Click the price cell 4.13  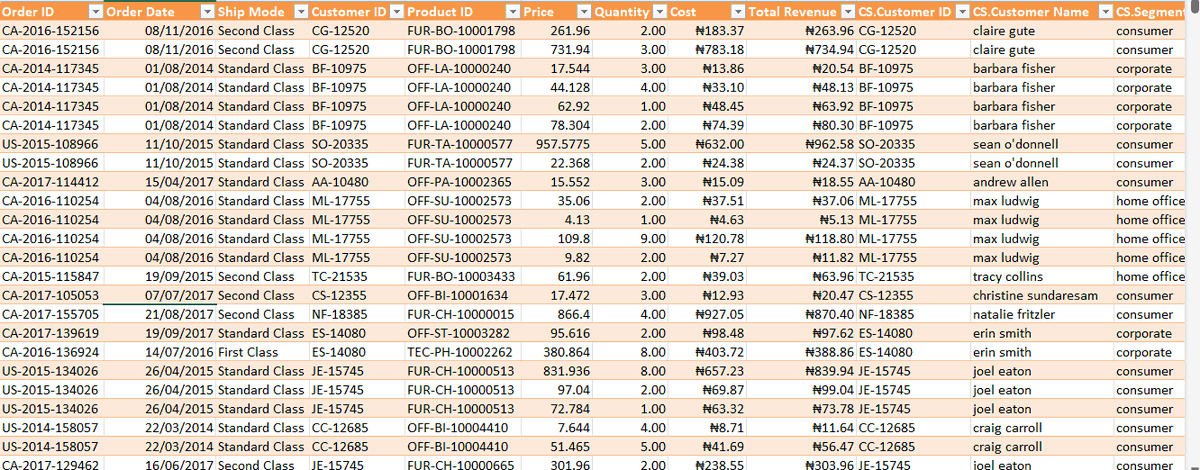tap(557, 219)
